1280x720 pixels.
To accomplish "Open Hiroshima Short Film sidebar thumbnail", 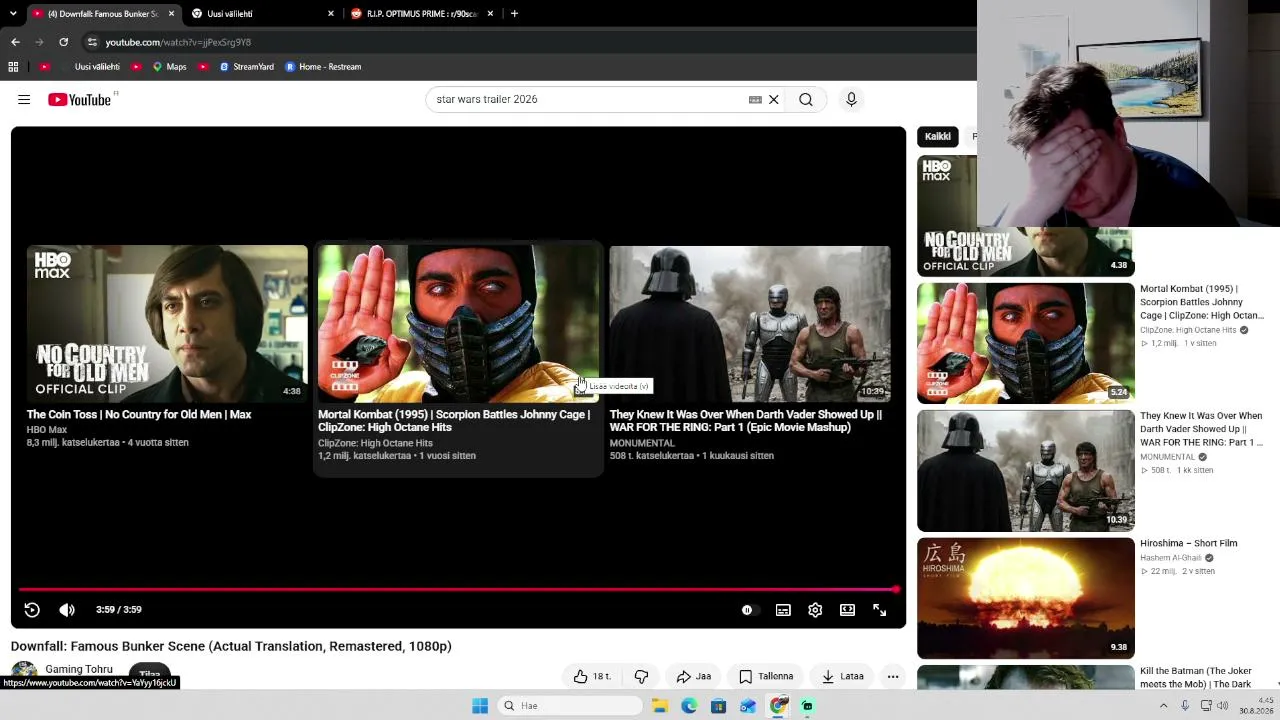I will pos(1025,598).
